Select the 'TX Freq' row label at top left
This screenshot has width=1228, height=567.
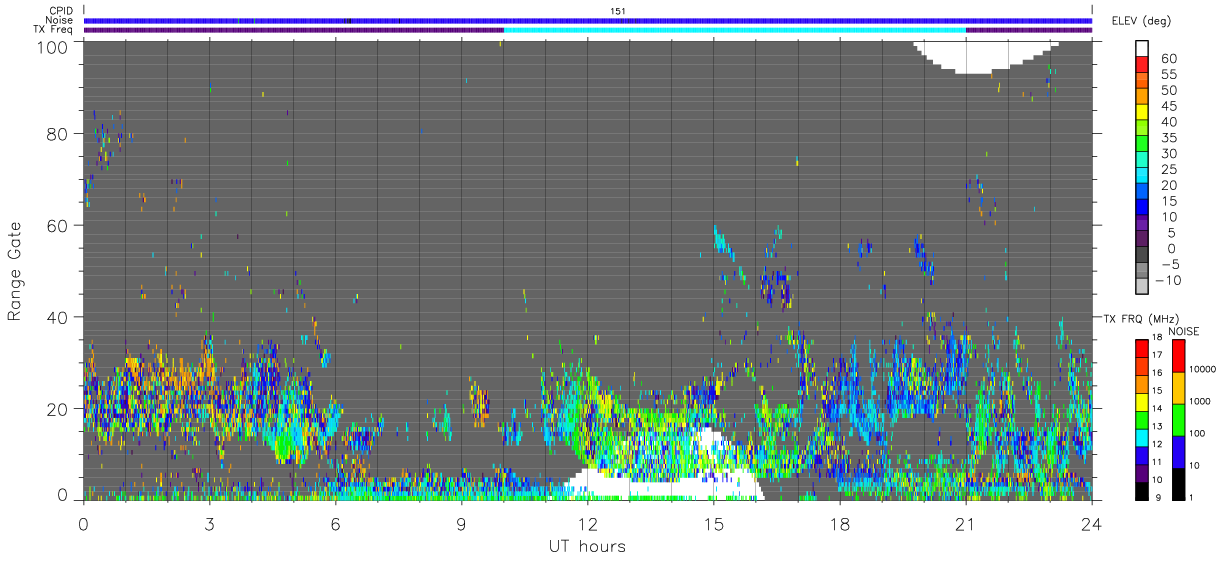tap(54, 30)
